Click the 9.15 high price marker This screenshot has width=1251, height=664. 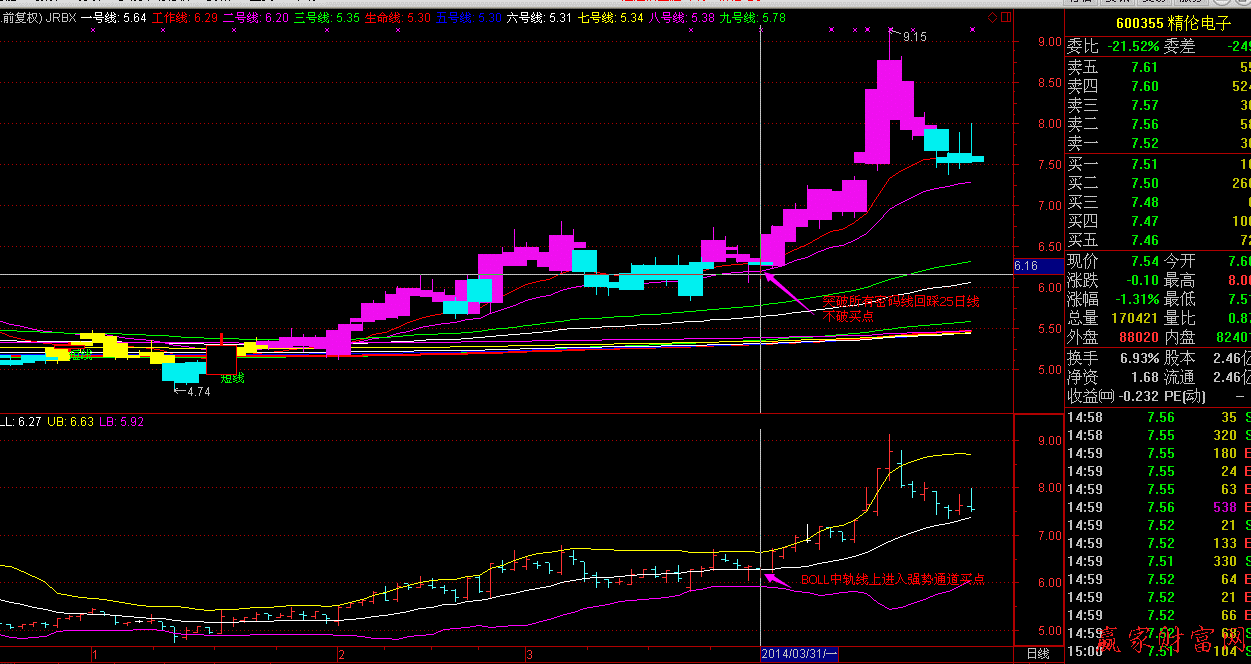[x=913, y=37]
